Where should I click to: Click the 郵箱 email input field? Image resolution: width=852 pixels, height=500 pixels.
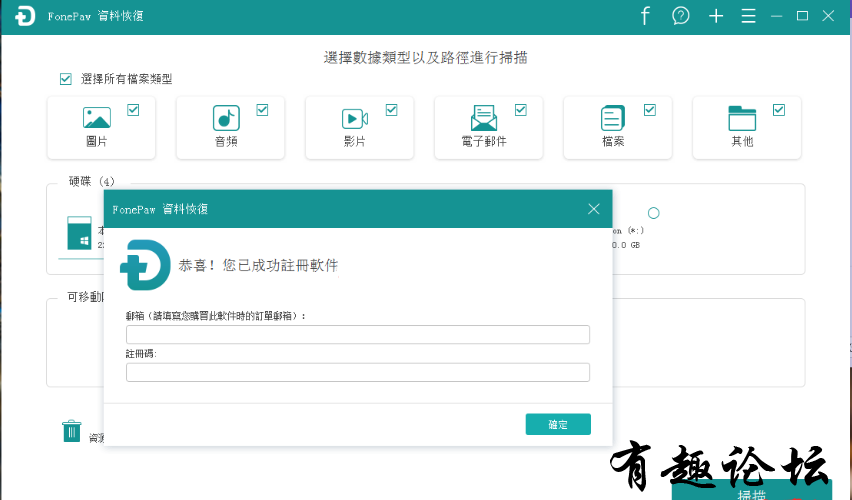[358, 334]
